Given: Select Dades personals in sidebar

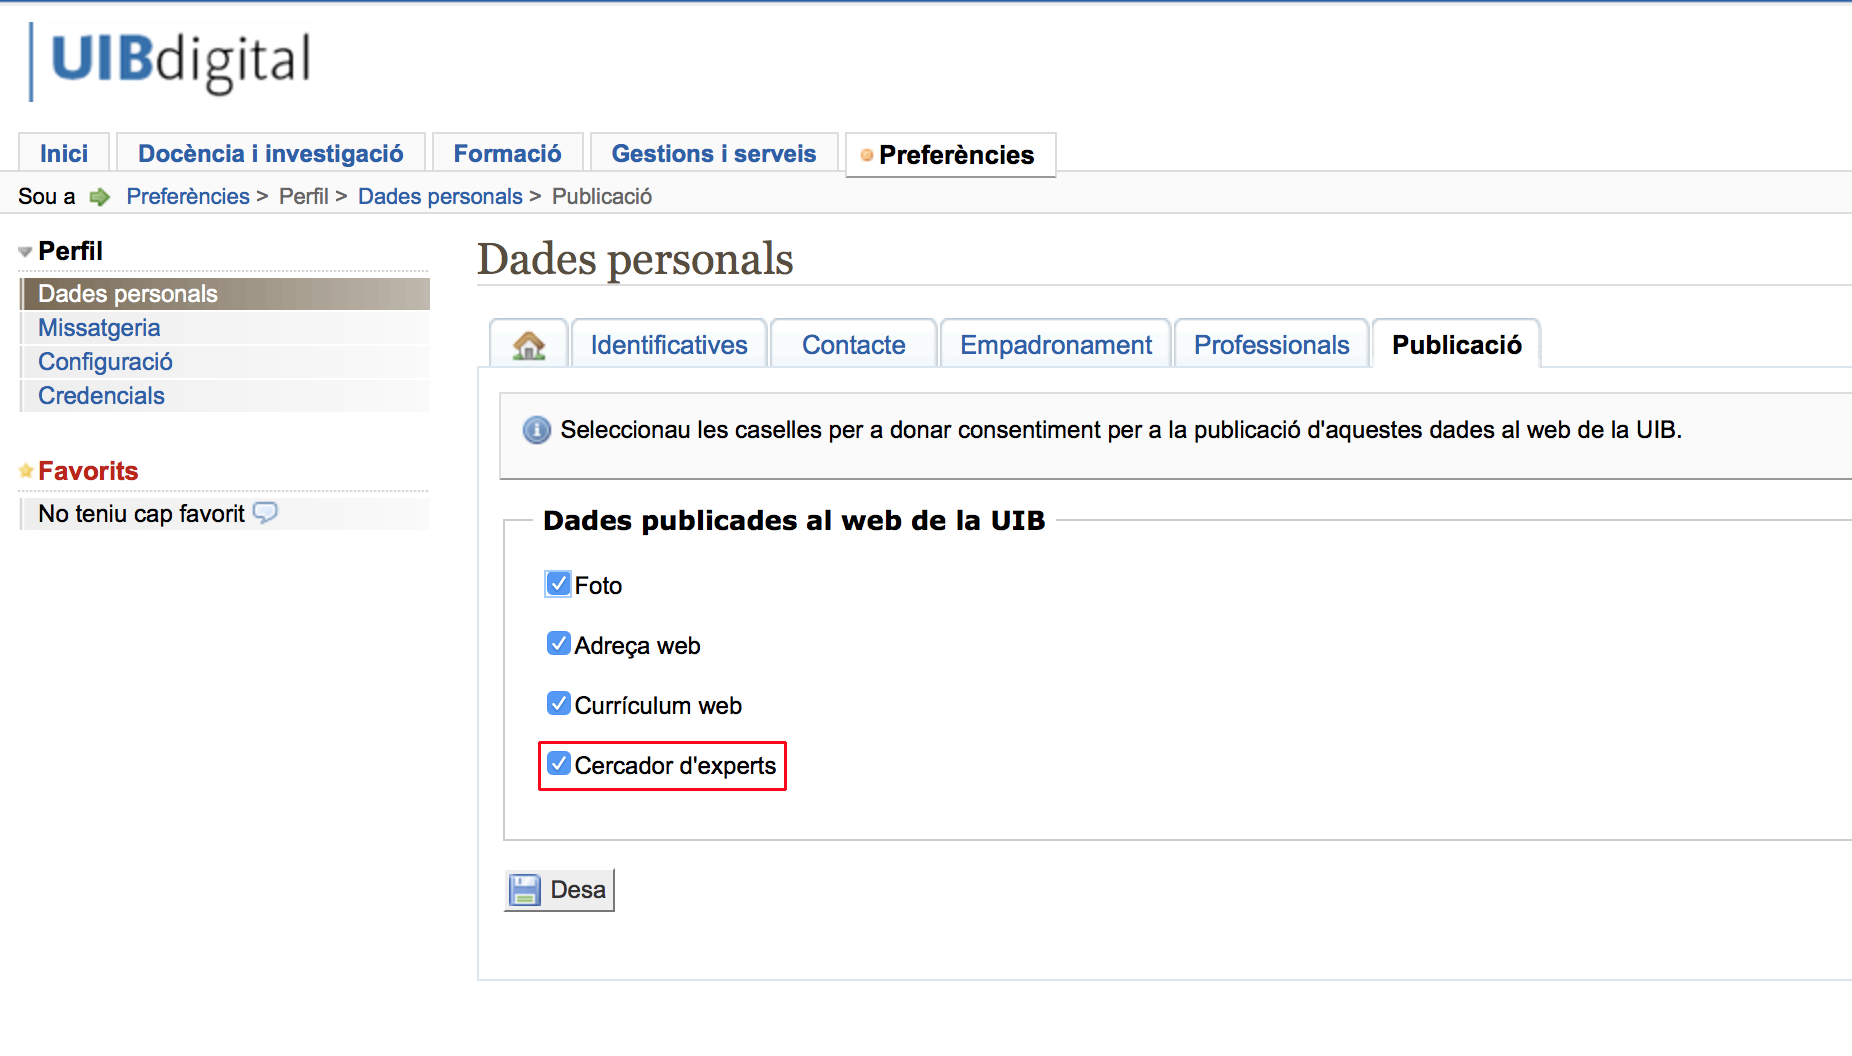Looking at the screenshot, I should 225,294.
